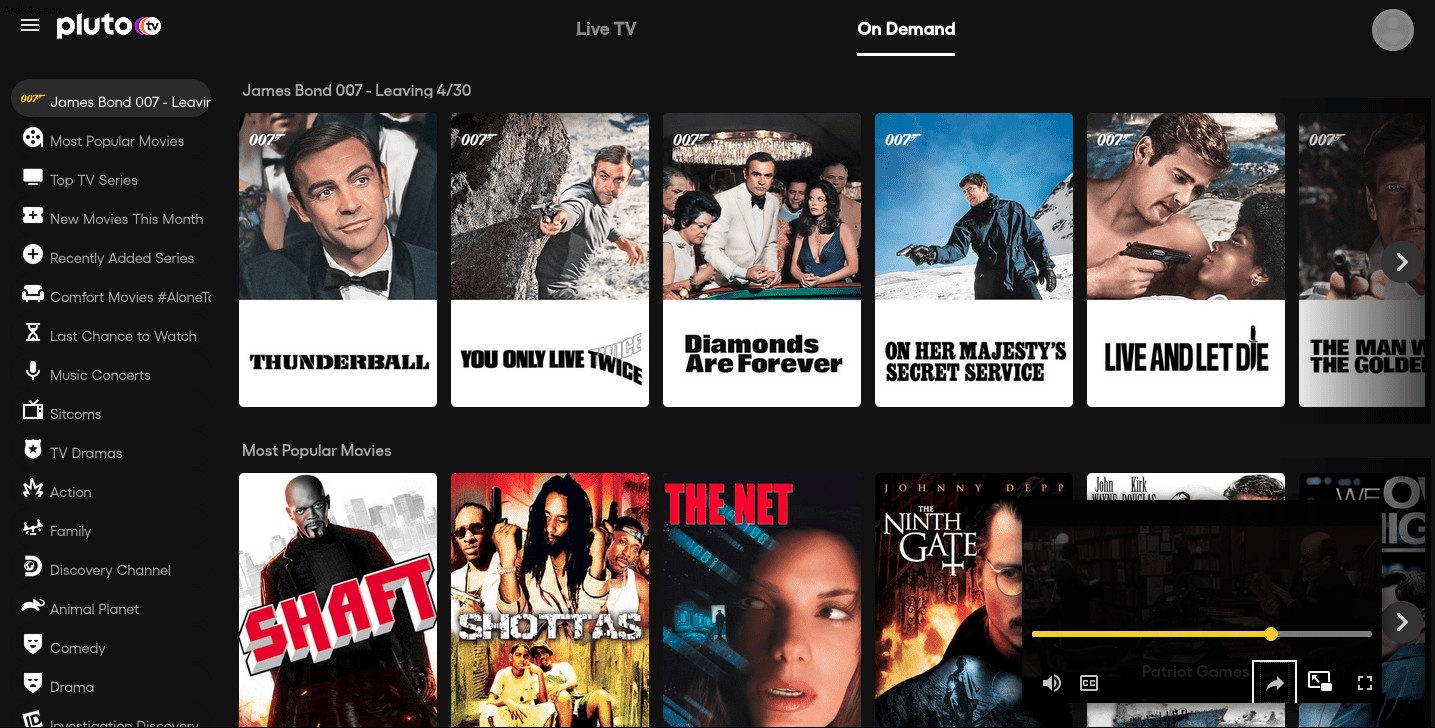Switch to the Live TV tab
This screenshot has height=728, width=1435.
(x=606, y=29)
